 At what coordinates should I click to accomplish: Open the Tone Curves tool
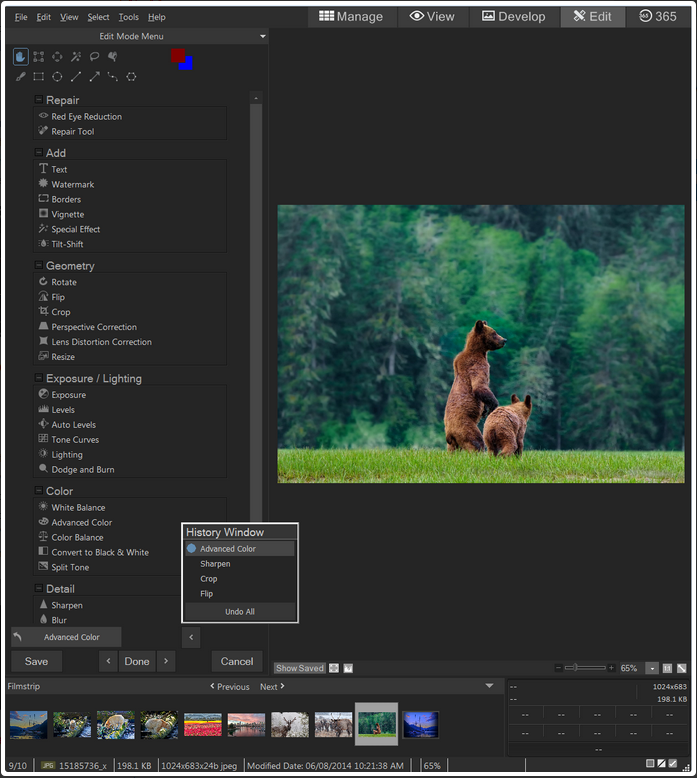(x=75, y=440)
